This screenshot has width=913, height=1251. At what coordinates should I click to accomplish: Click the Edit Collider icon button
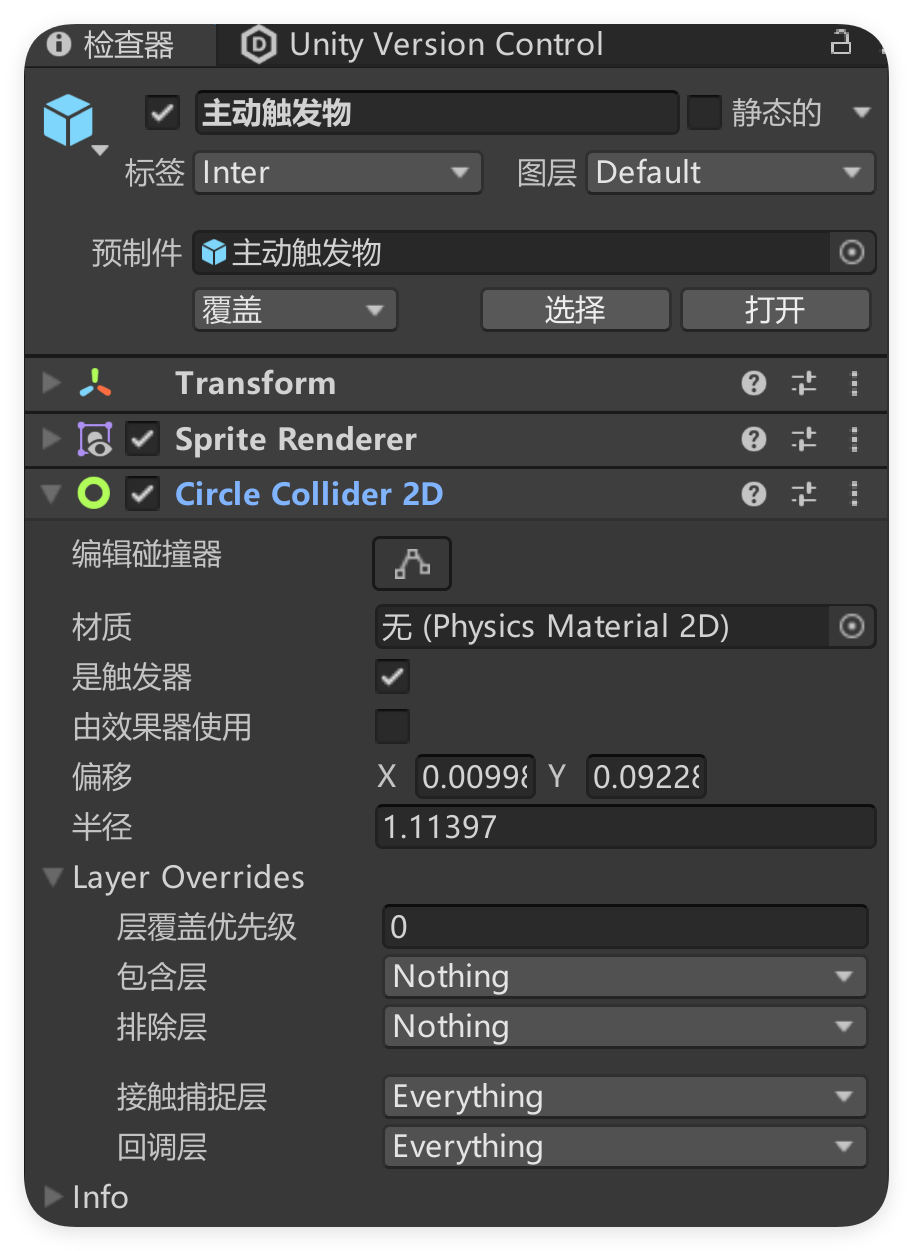coord(412,564)
